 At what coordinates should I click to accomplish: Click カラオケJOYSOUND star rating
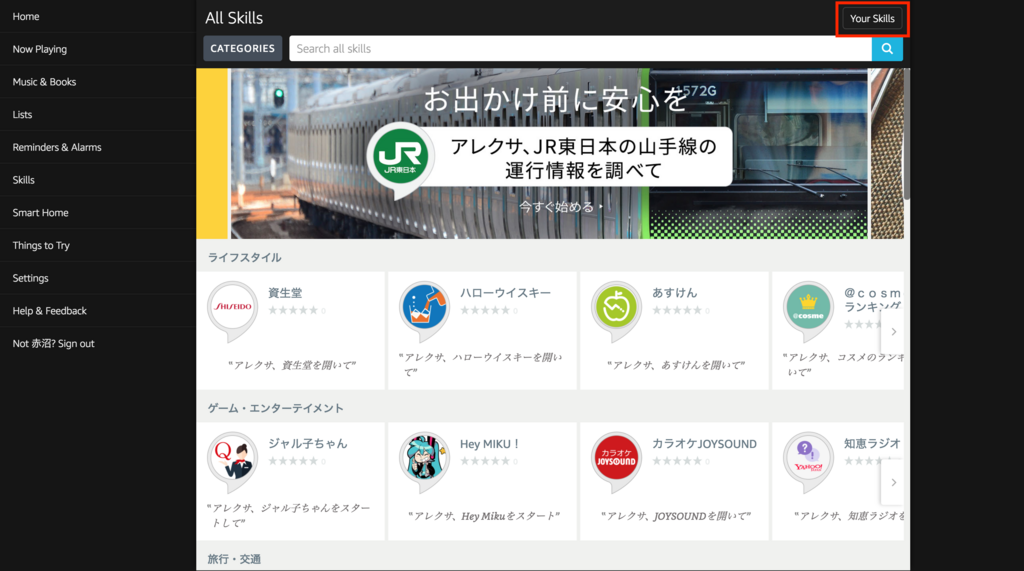(677, 461)
